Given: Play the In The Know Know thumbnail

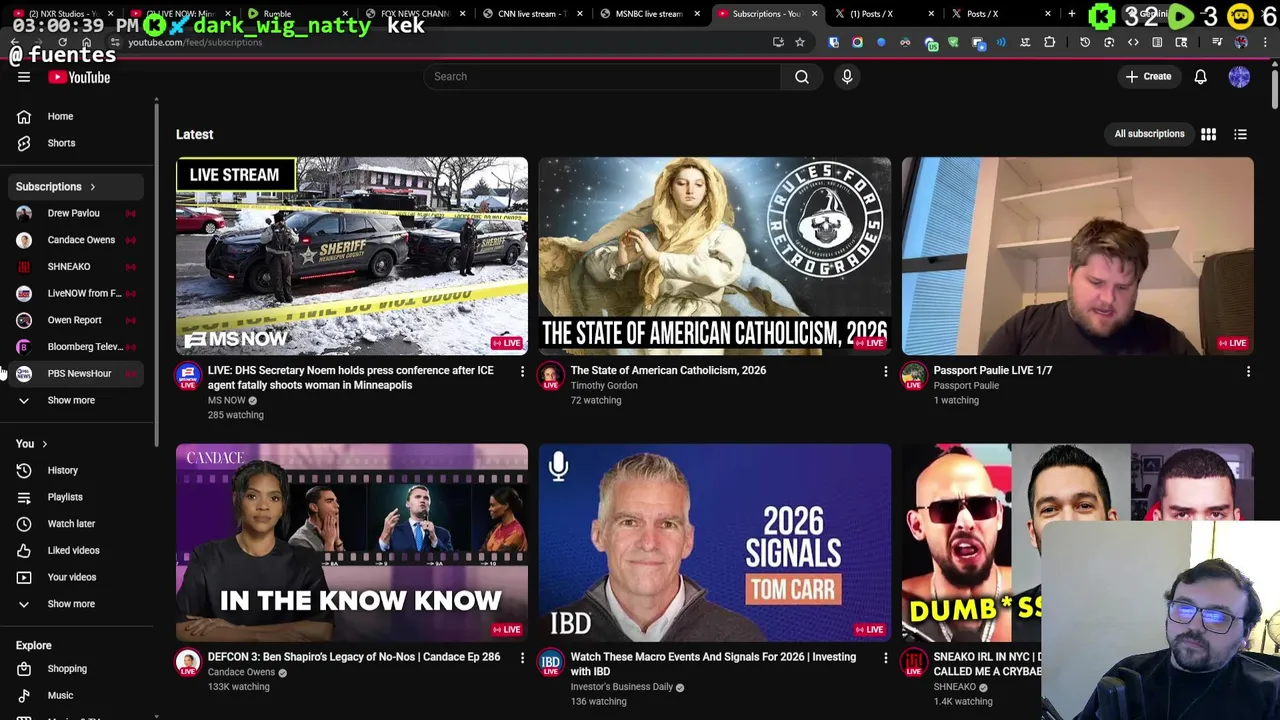Looking at the screenshot, I should tap(352, 542).
